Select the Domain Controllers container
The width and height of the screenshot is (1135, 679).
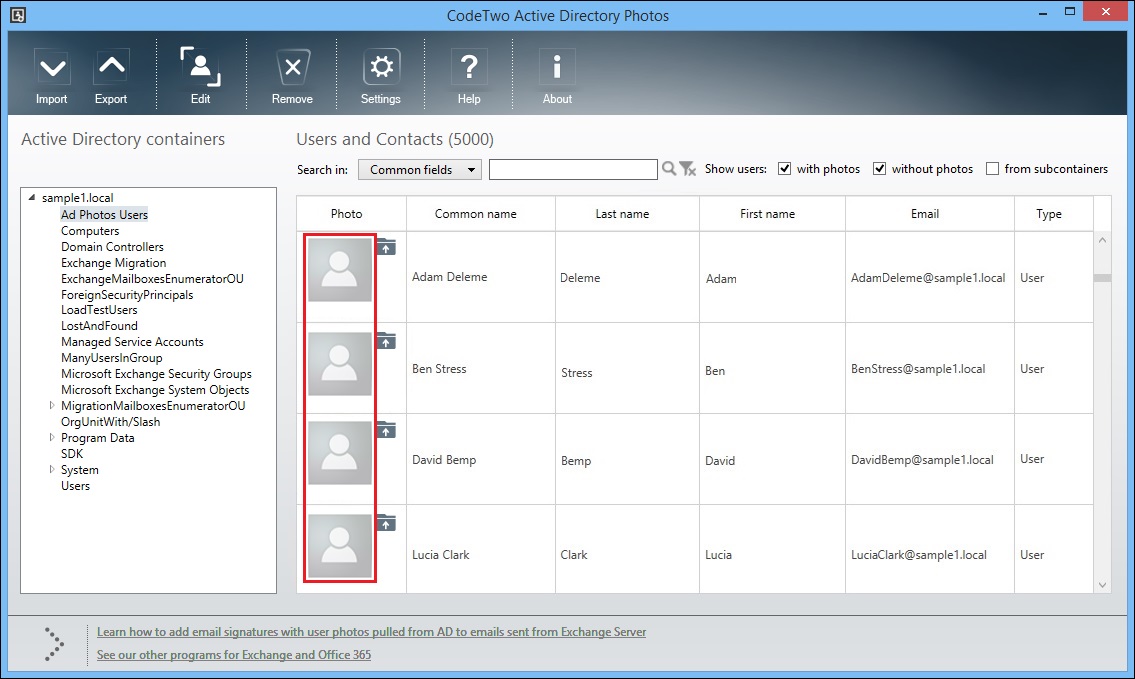112,247
